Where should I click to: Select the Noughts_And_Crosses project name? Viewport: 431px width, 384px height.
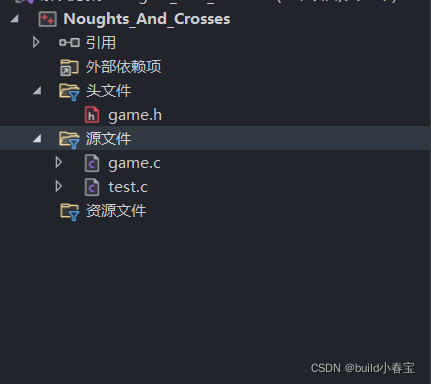tap(147, 19)
